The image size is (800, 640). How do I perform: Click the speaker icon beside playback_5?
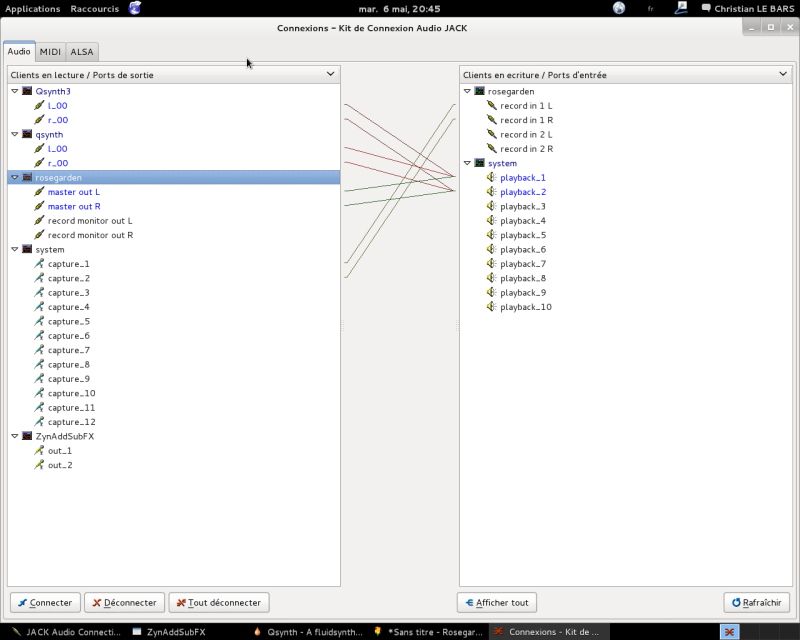tap(492, 235)
